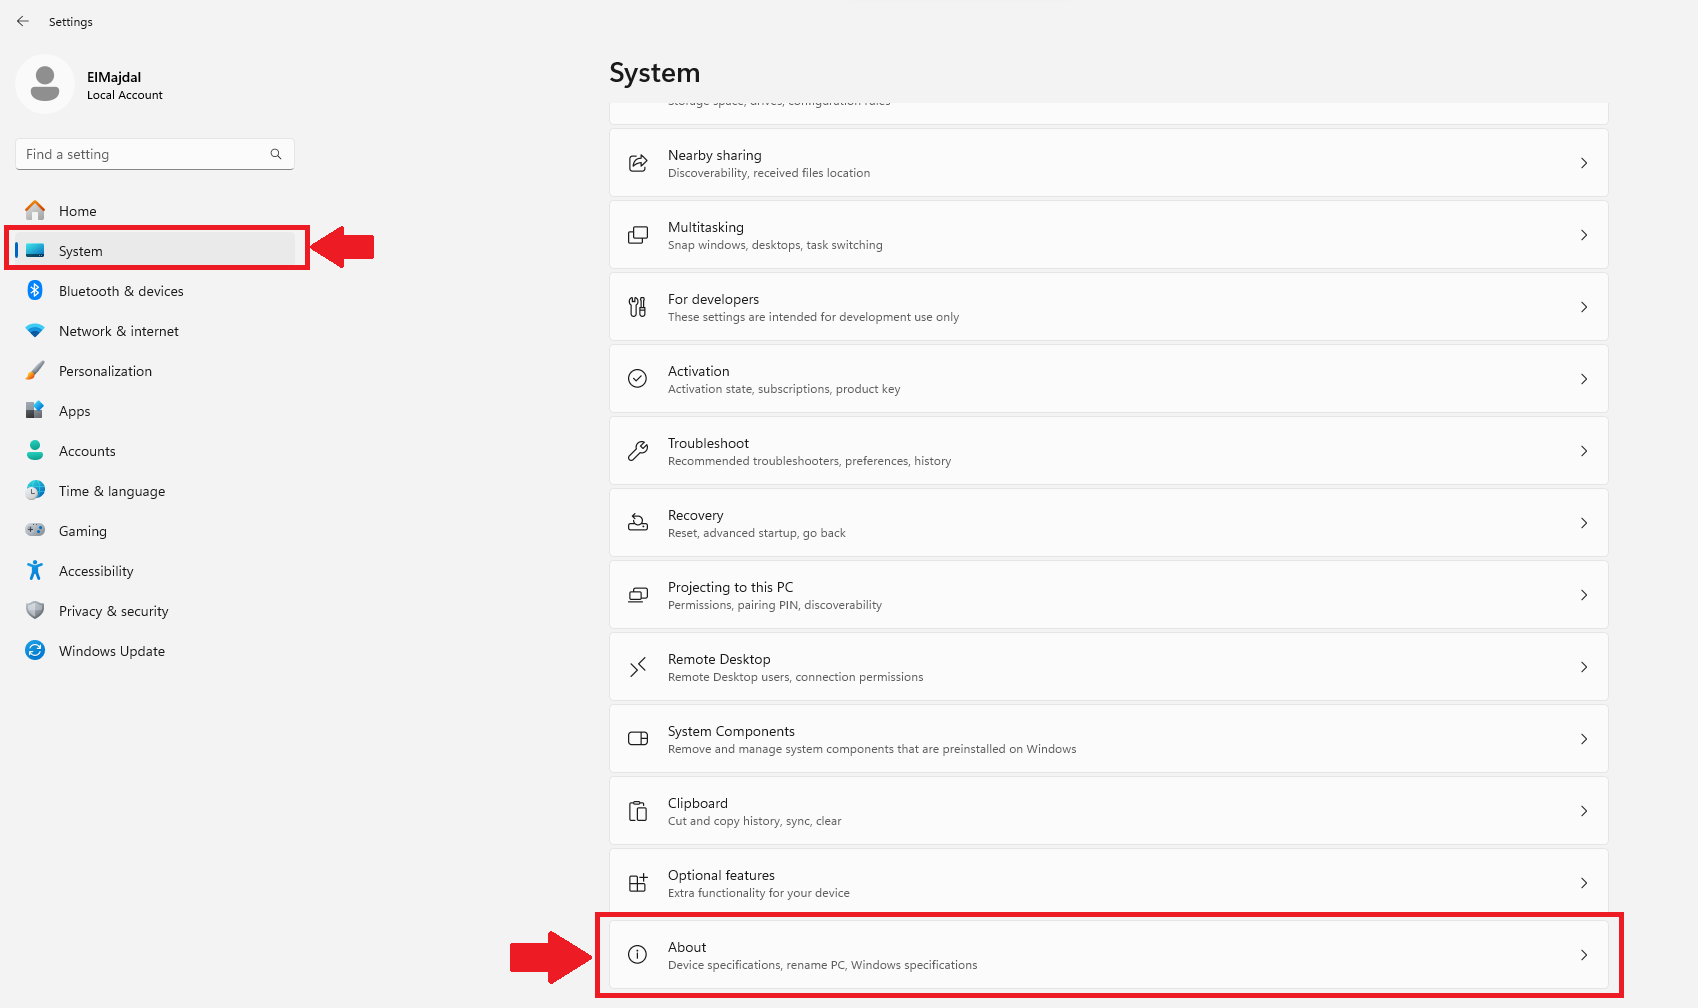
Task: Switch to the Apps section
Action: (x=74, y=410)
